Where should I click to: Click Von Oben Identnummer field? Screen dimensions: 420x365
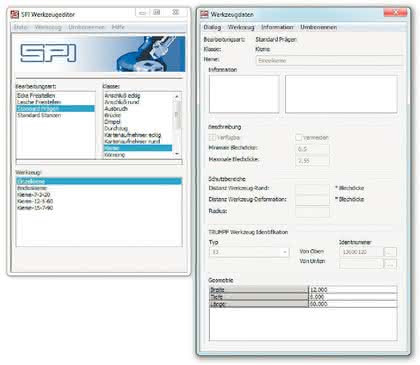coord(361,252)
